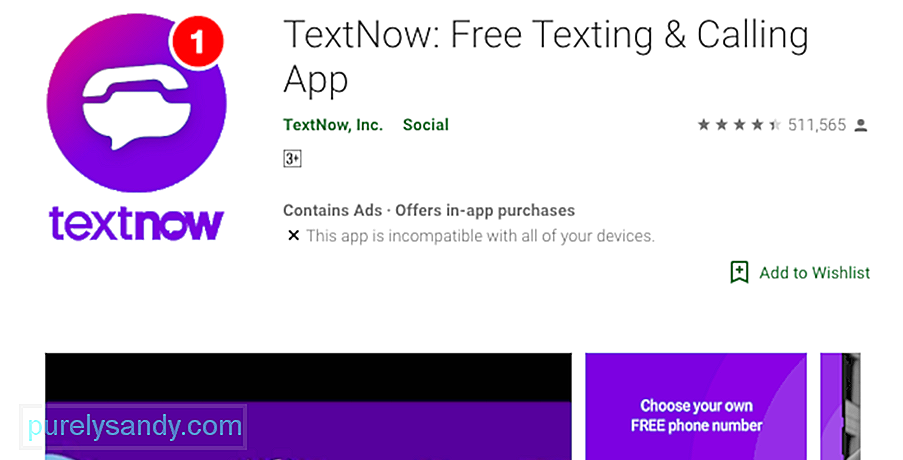Click the textnow wordmark logo below the icon
The height and width of the screenshot is (460, 903).
(x=136, y=223)
